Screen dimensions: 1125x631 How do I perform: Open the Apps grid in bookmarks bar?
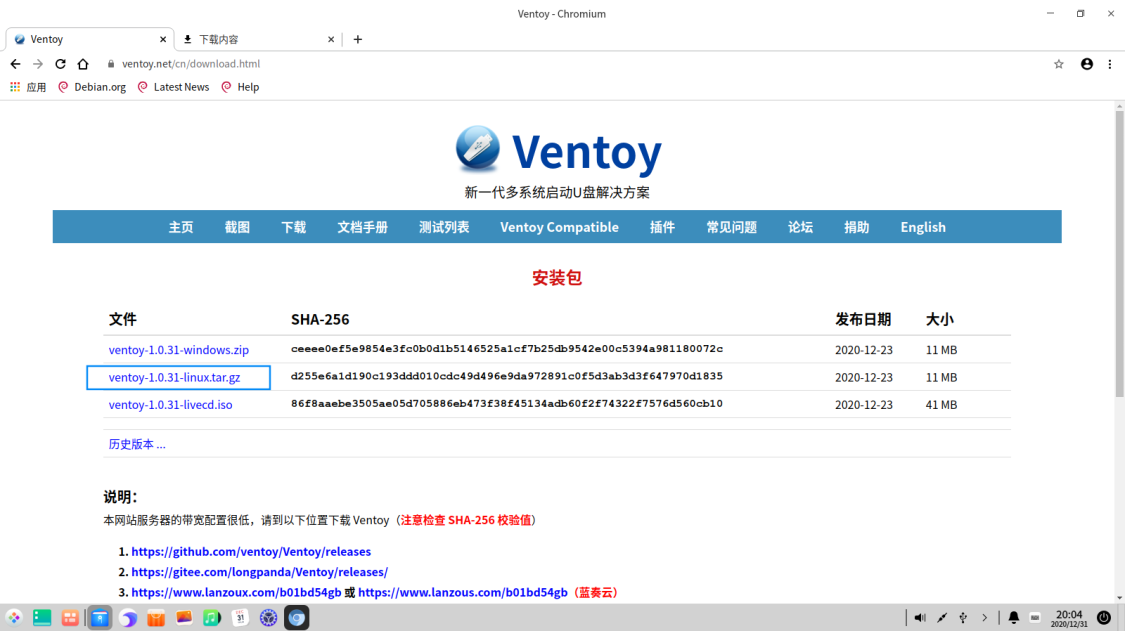(27, 87)
